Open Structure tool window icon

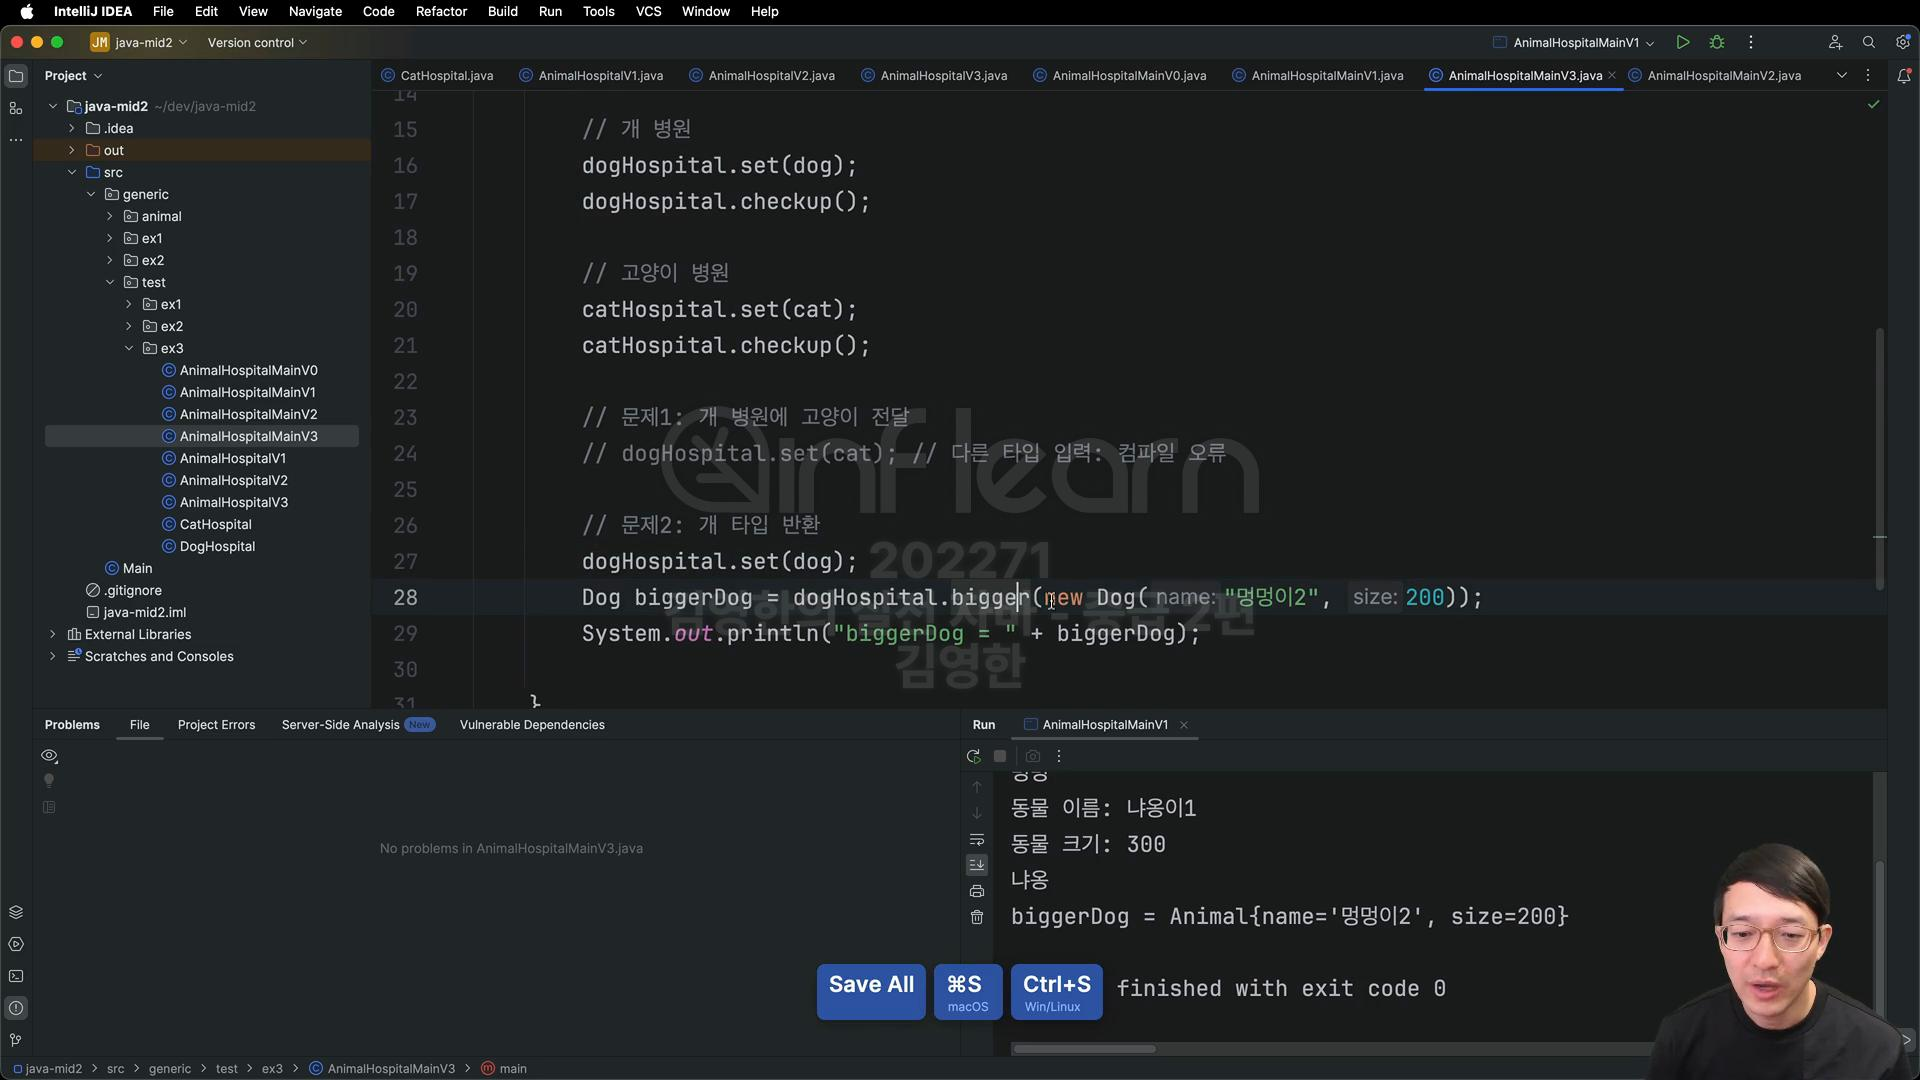tap(16, 108)
